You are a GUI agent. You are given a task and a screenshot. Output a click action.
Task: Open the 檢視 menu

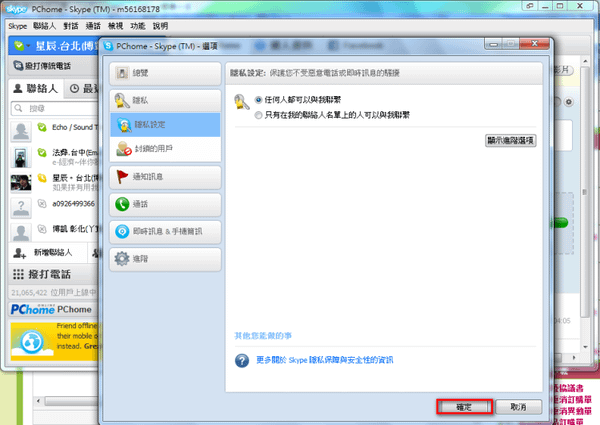116,26
